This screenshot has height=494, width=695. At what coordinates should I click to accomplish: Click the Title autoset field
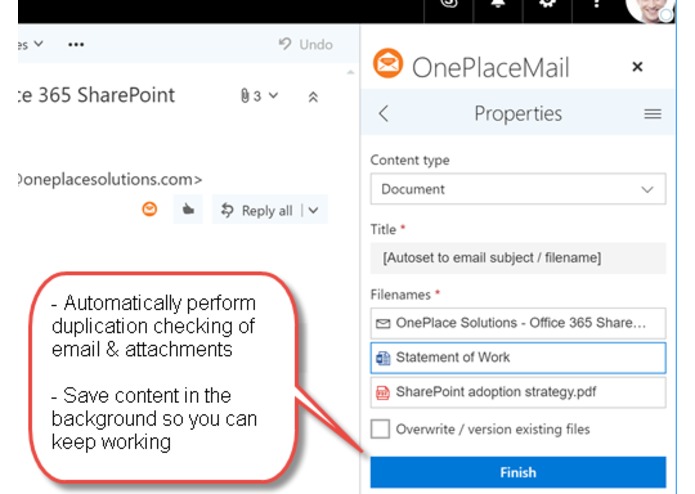pyautogui.click(x=518, y=258)
